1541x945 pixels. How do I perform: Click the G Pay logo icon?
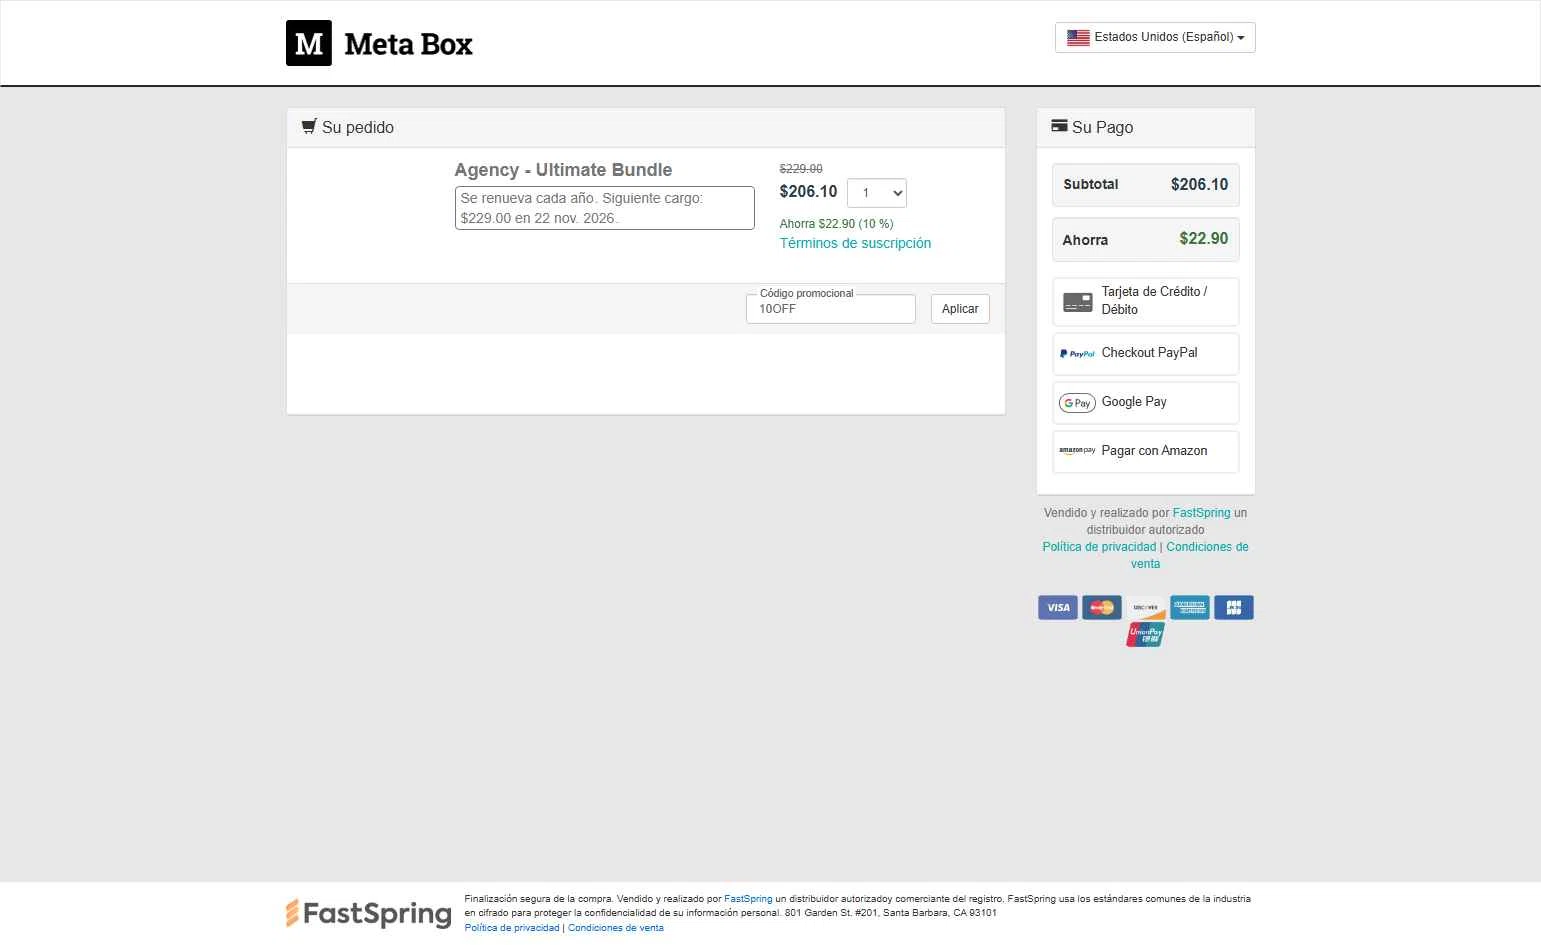click(1077, 403)
